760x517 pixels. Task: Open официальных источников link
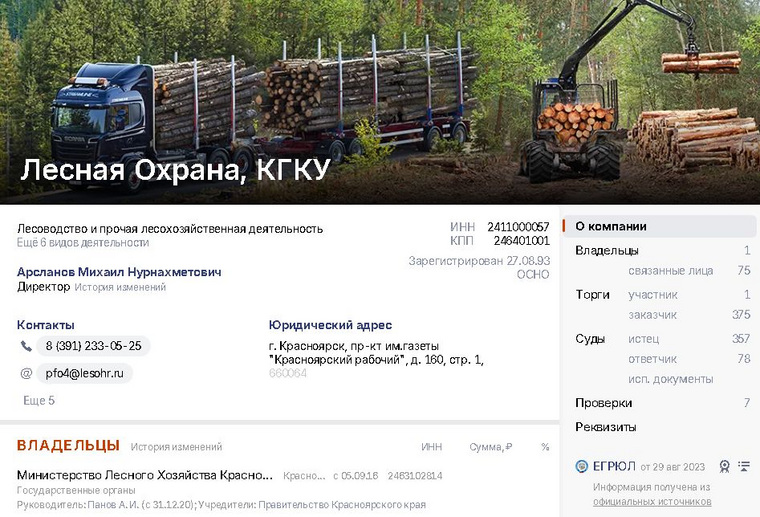(x=652, y=501)
